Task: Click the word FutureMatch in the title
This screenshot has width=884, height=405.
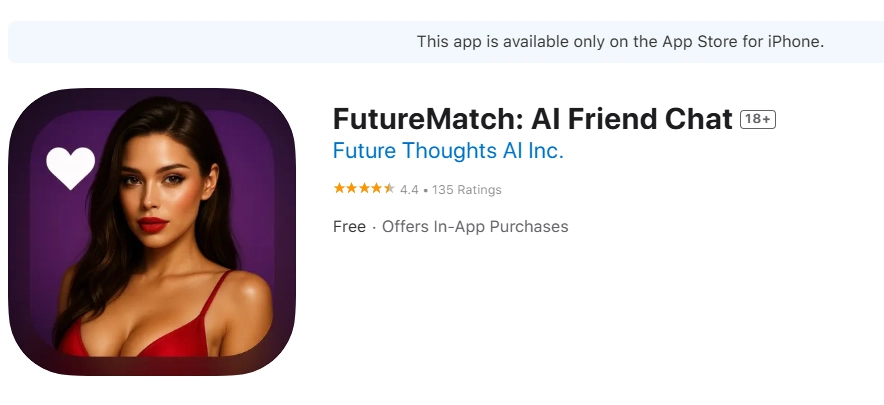Action: [x=431, y=120]
